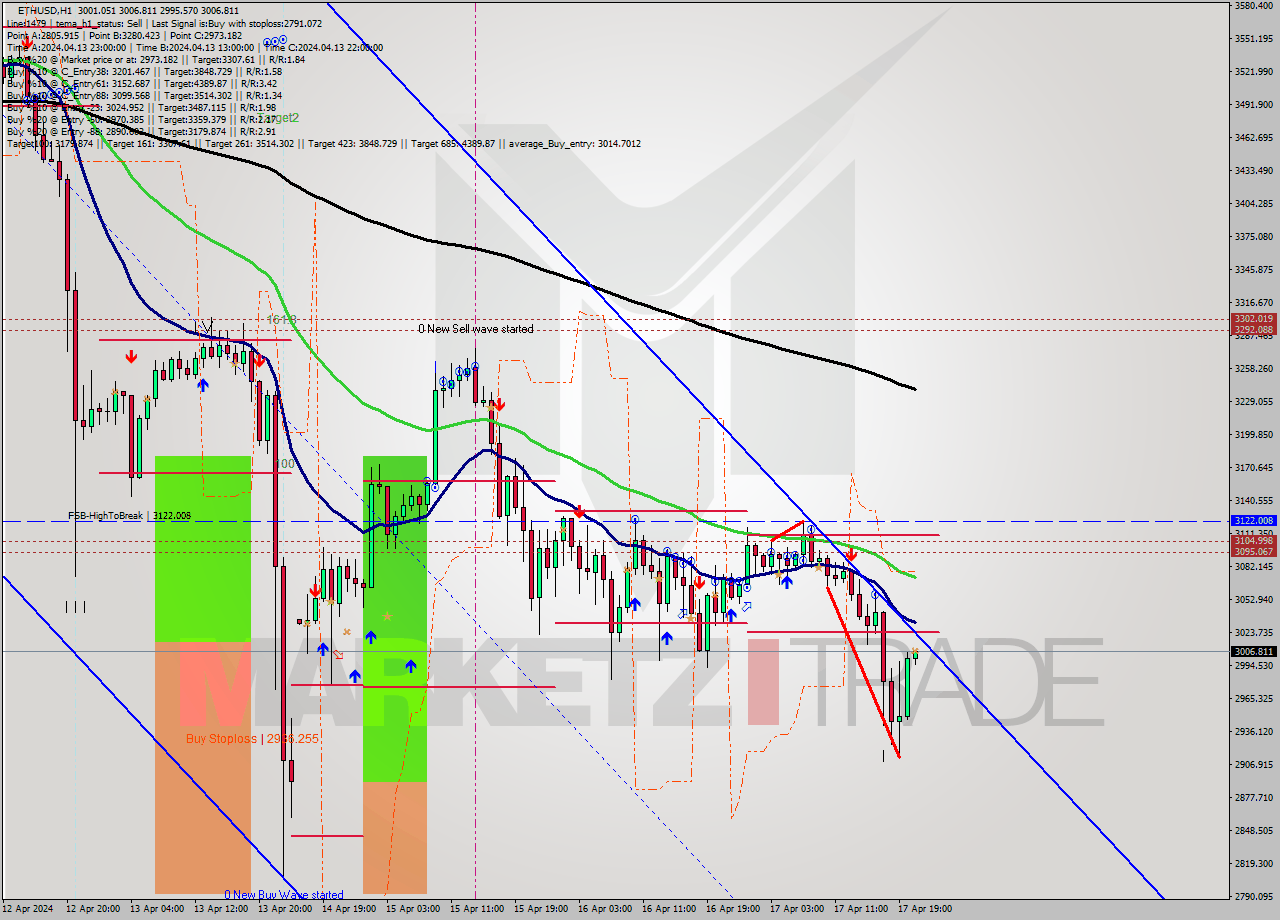
Task: Select the '0 New Sell wave started' label
Action: 476,329
